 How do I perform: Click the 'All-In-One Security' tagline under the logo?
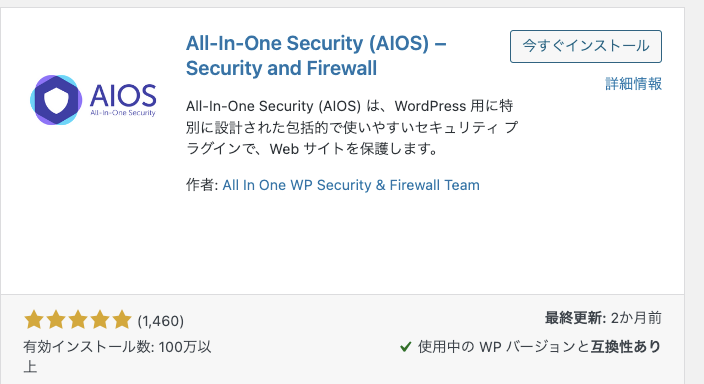pyautogui.click(x=123, y=113)
